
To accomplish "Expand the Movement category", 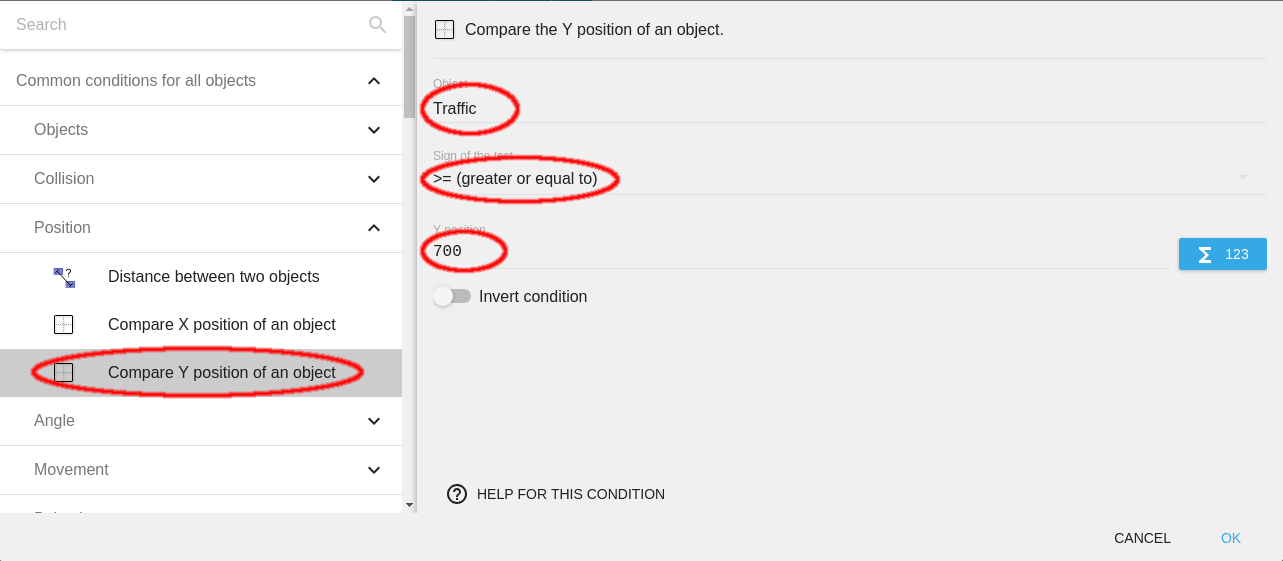I will click(x=373, y=470).
